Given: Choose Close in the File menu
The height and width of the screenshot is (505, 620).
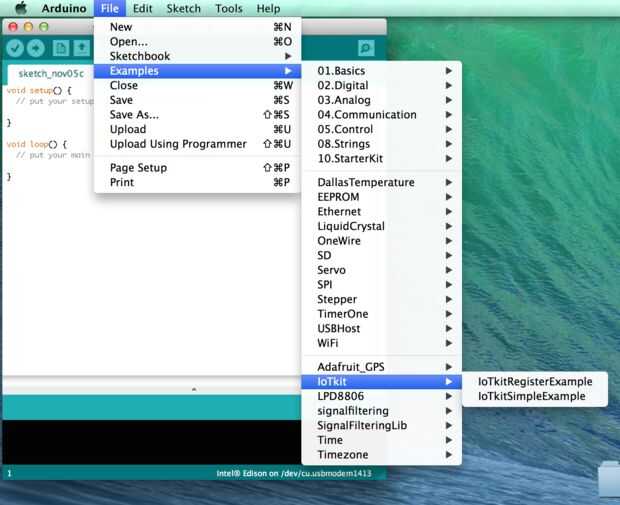Looking at the screenshot, I should (x=197, y=85).
